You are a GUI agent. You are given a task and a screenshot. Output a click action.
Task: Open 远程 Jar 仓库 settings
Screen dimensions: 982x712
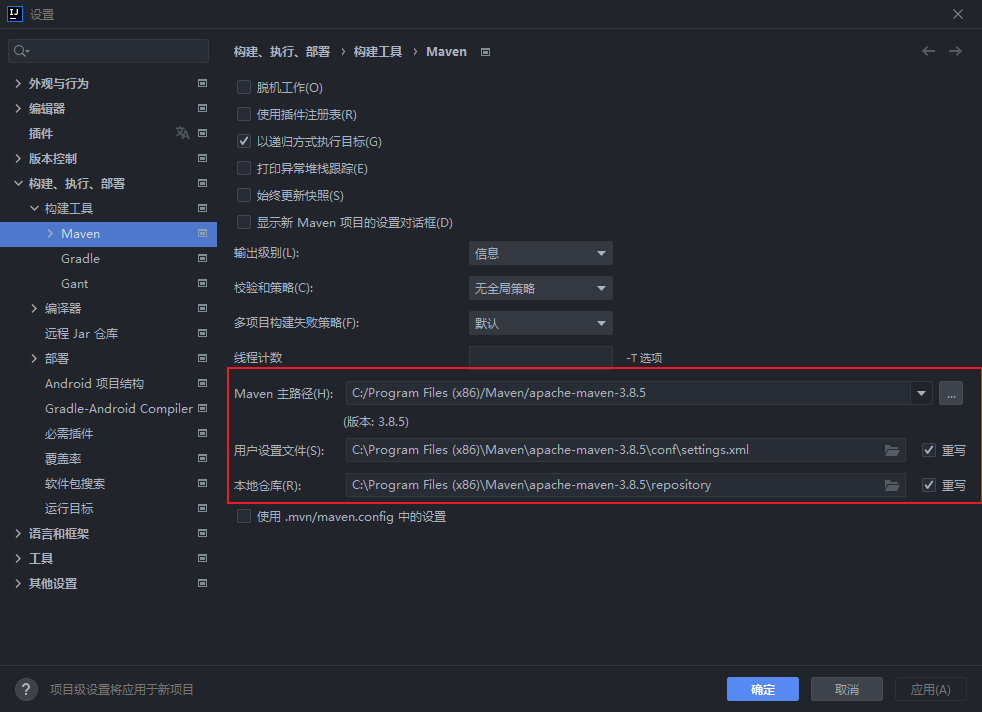coord(81,333)
